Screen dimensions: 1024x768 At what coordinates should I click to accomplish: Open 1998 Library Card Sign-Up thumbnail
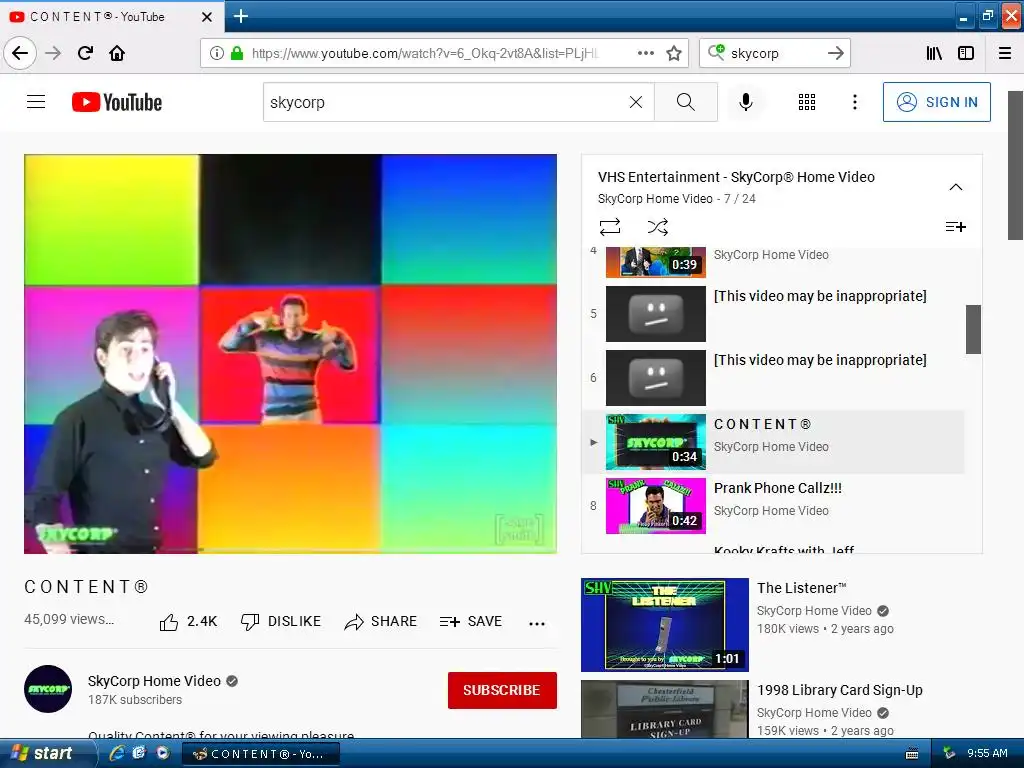pyautogui.click(x=665, y=710)
